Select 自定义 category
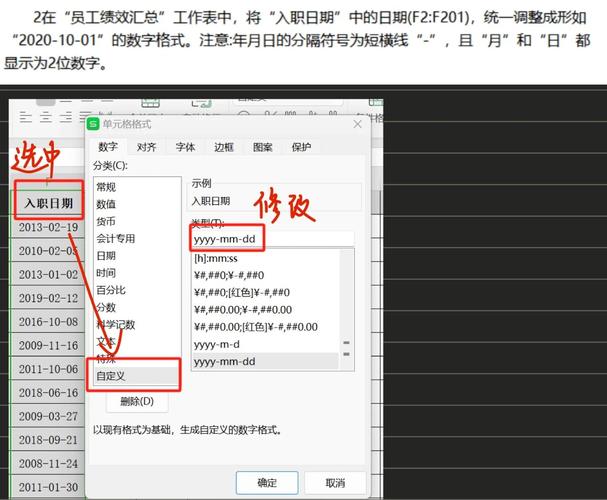Image resolution: width=607 pixels, height=500 pixels. 137,376
